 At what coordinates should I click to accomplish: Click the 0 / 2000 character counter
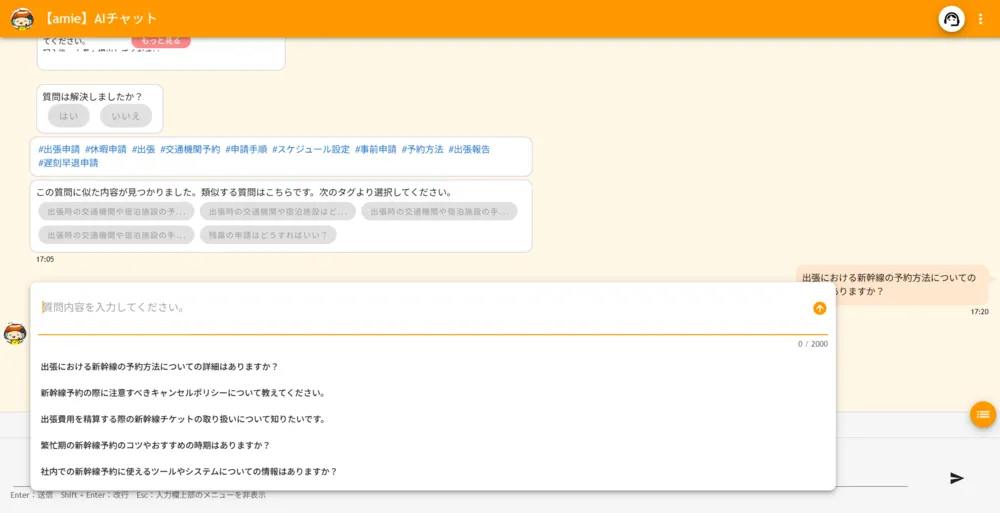coord(812,344)
